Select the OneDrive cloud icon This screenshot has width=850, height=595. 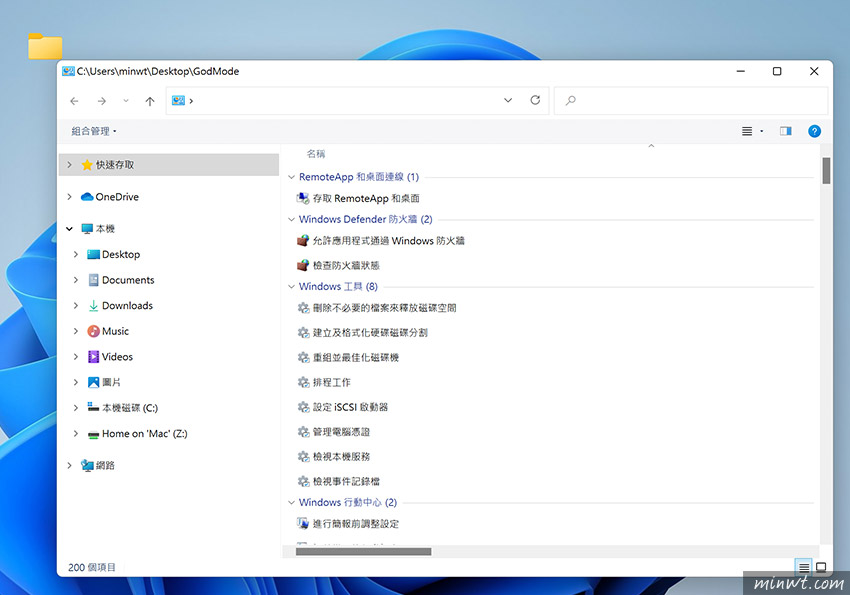click(x=87, y=197)
